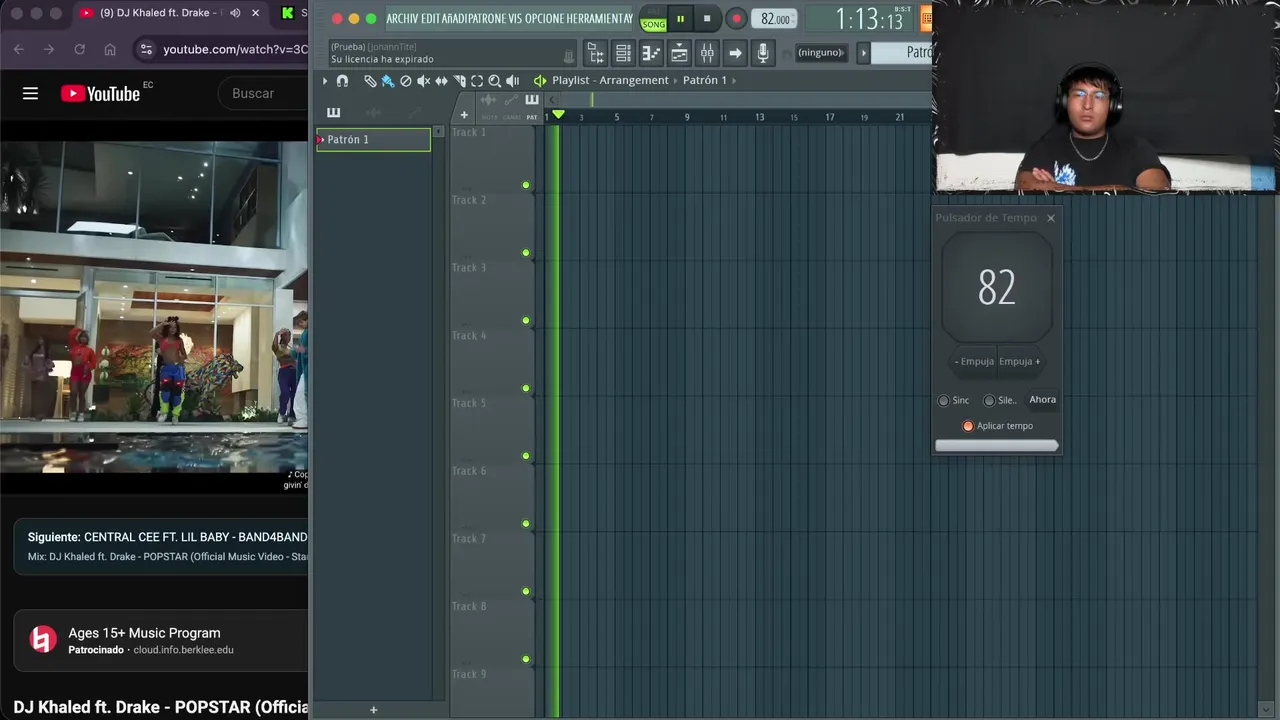
Task: Switch to the PAT picker tab
Action: [532, 109]
